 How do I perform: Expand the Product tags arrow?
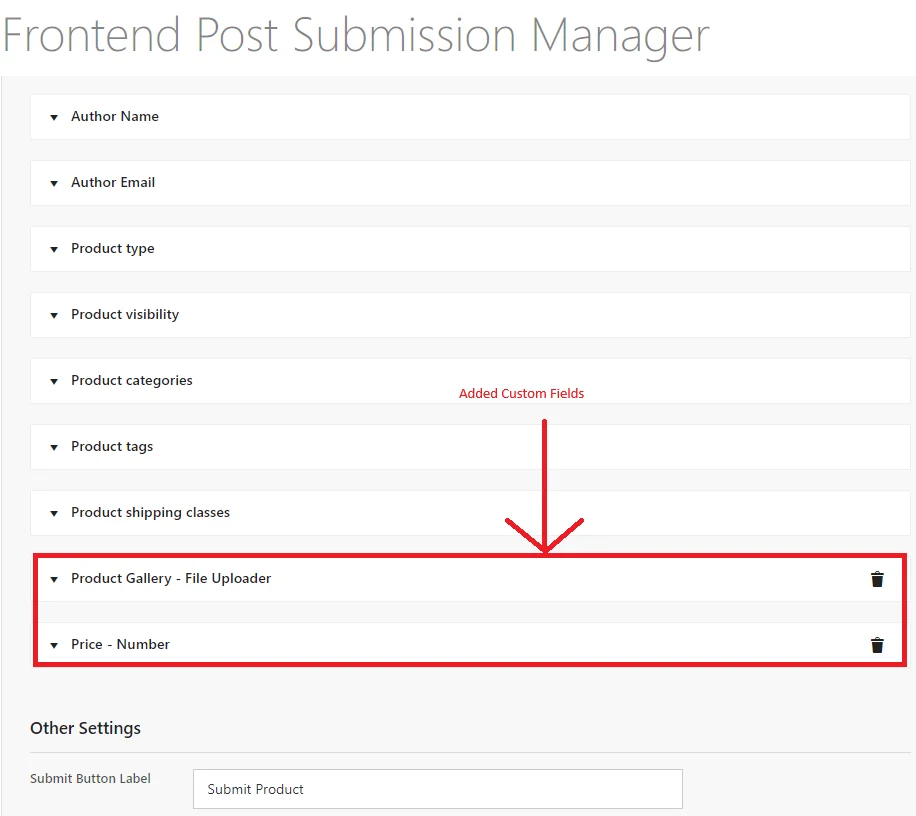coord(54,447)
